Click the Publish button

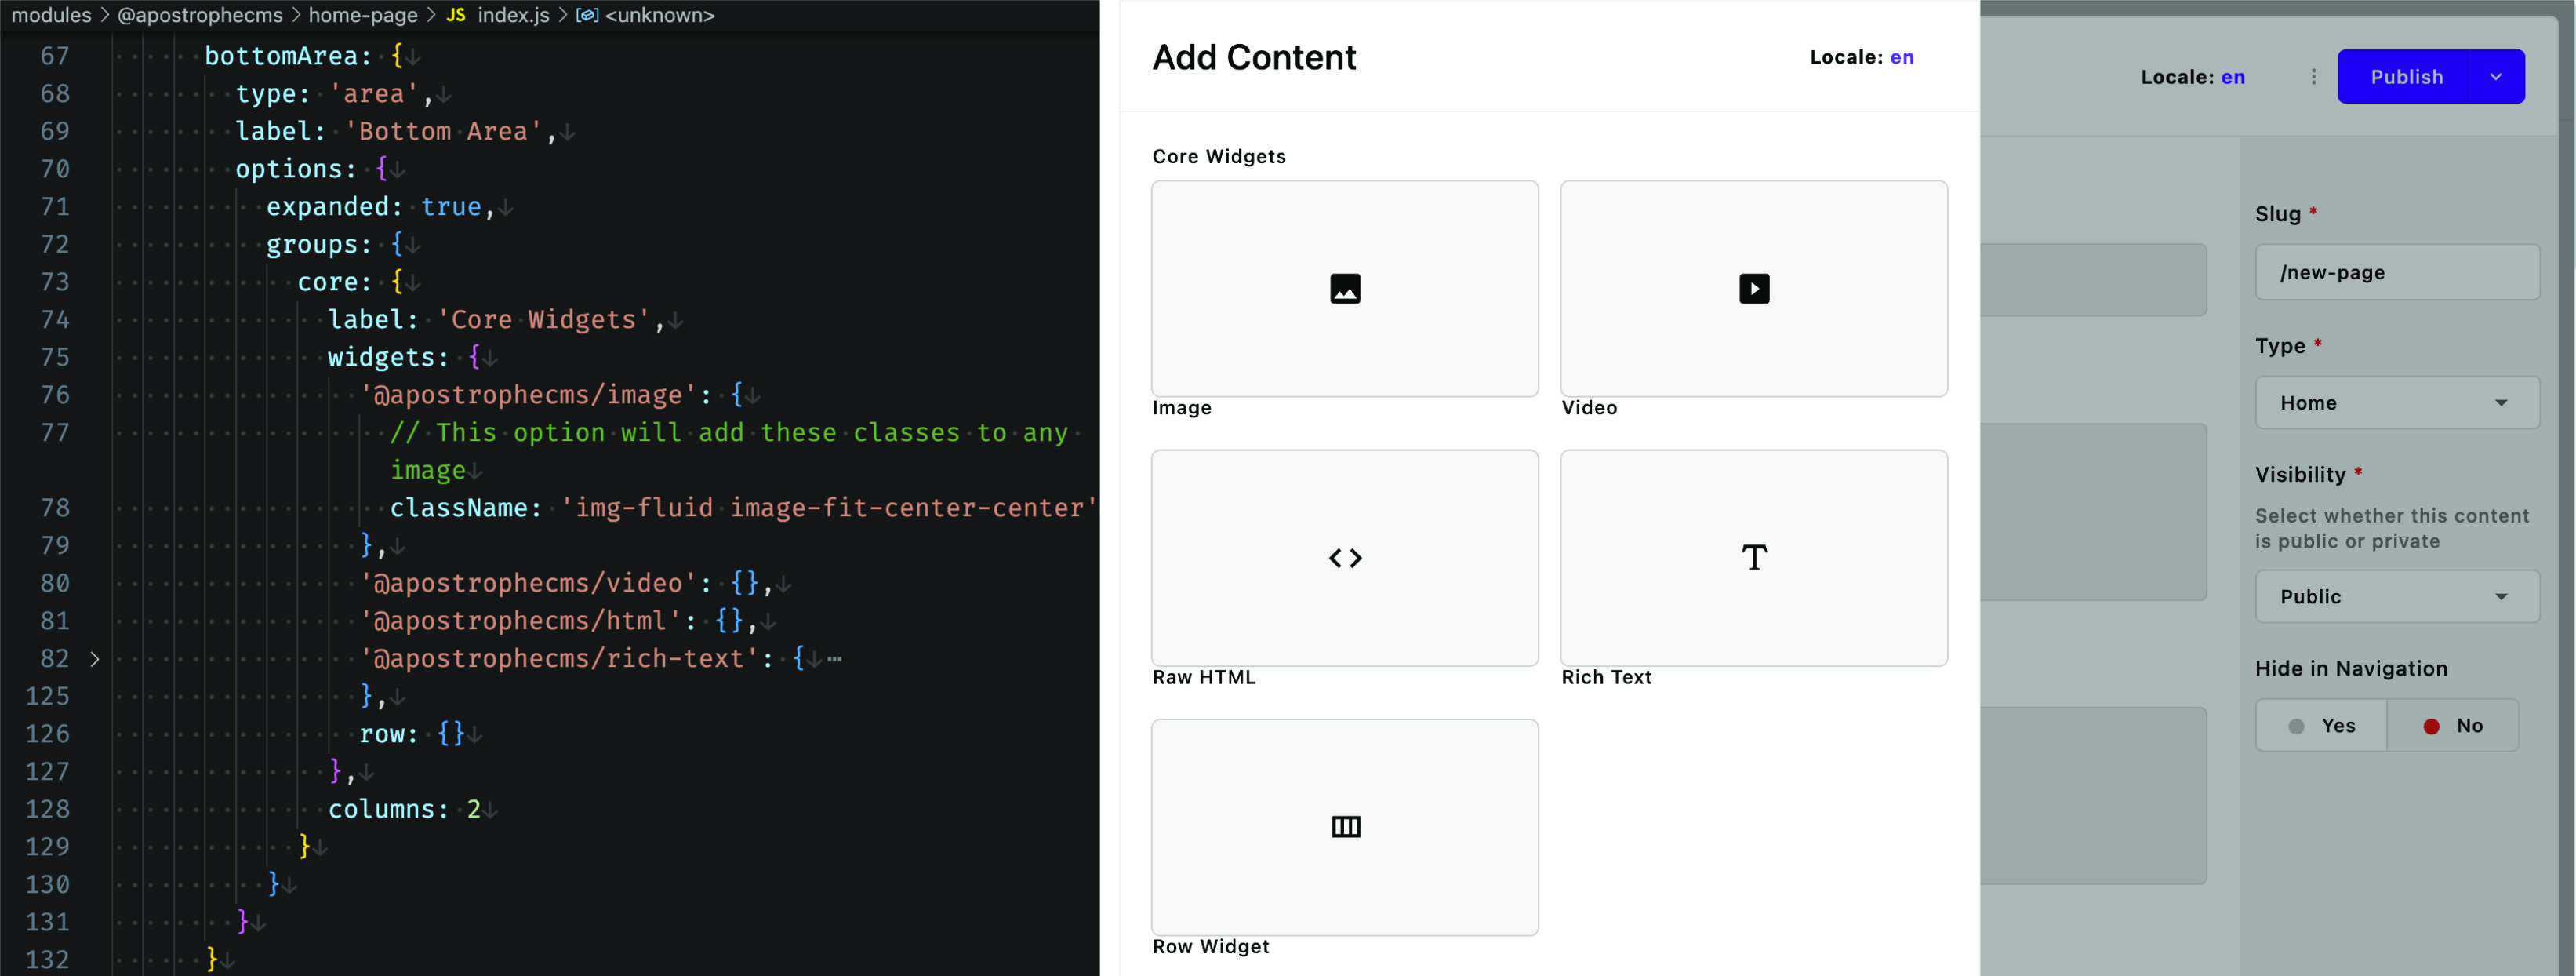2408,76
